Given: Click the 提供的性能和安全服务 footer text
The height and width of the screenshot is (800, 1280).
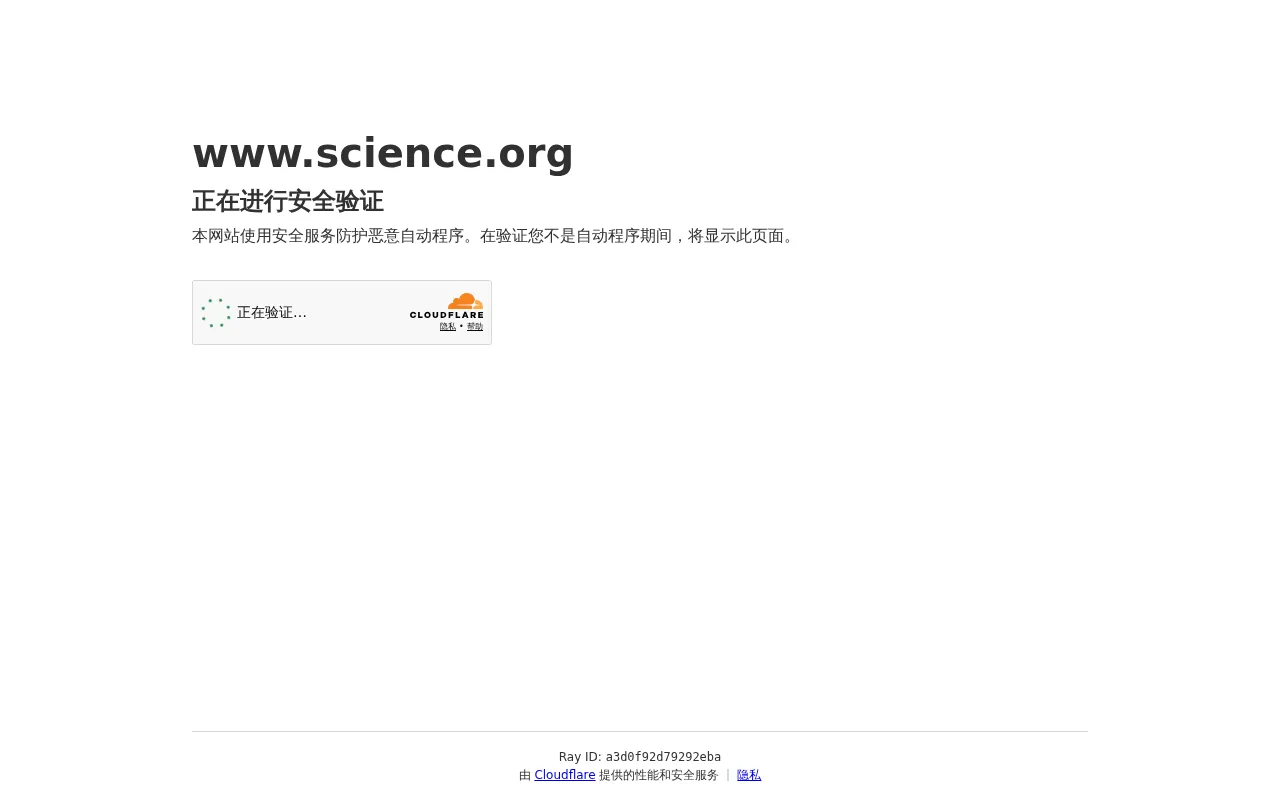Looking at the screenshot, I should pos(659,775).
